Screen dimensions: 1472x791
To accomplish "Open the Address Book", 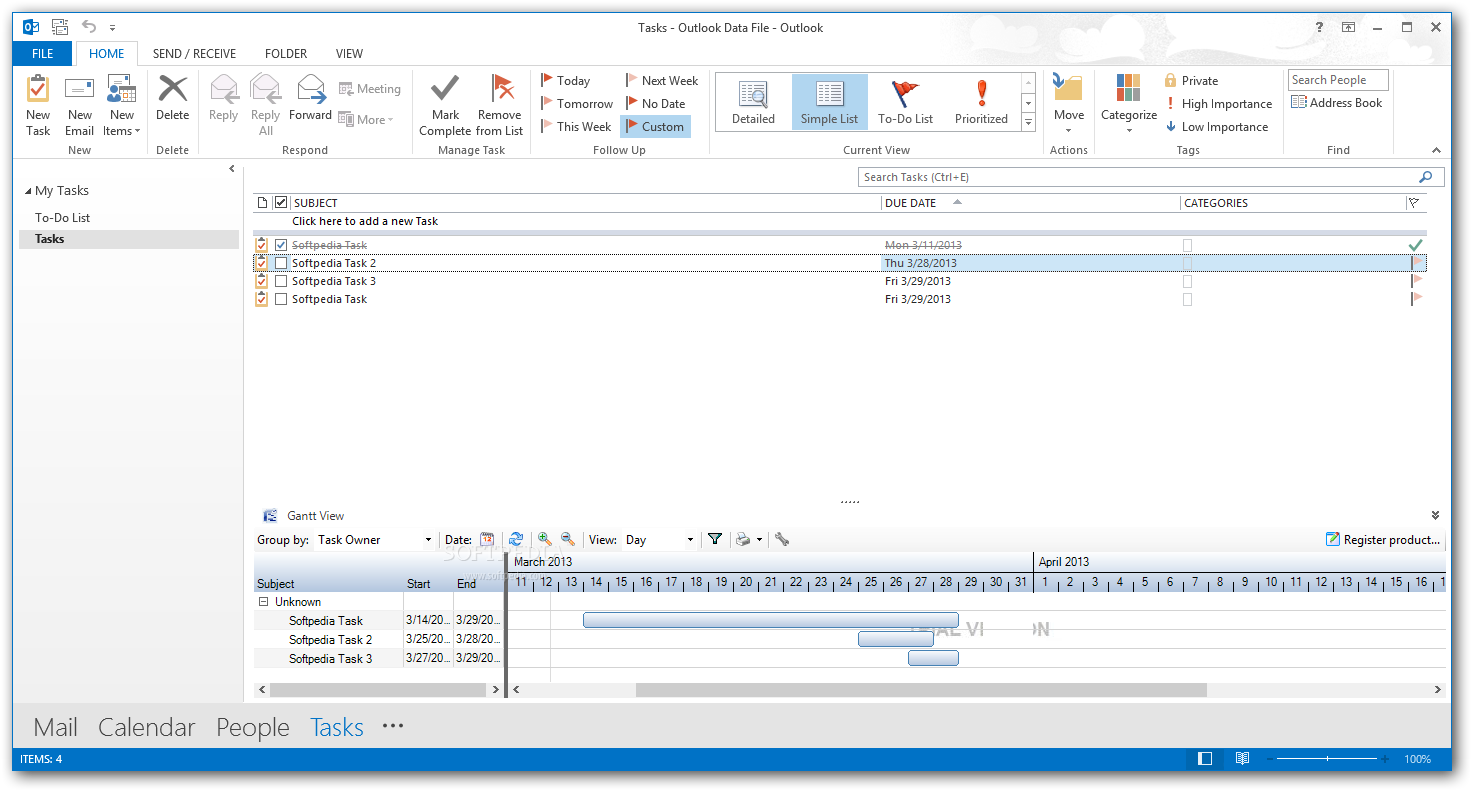I will tap(1337, 103).
